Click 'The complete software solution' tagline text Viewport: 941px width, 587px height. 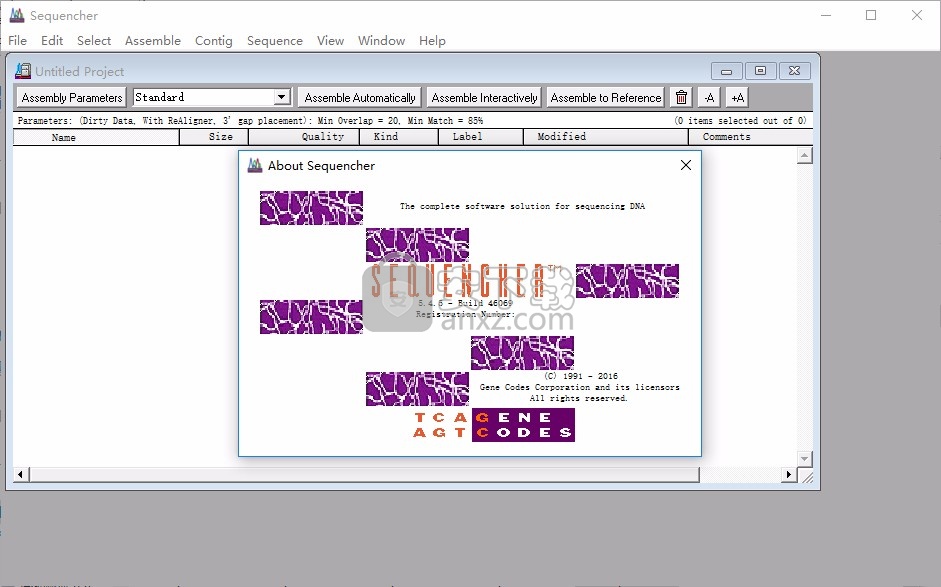click(x=522, y=206)
